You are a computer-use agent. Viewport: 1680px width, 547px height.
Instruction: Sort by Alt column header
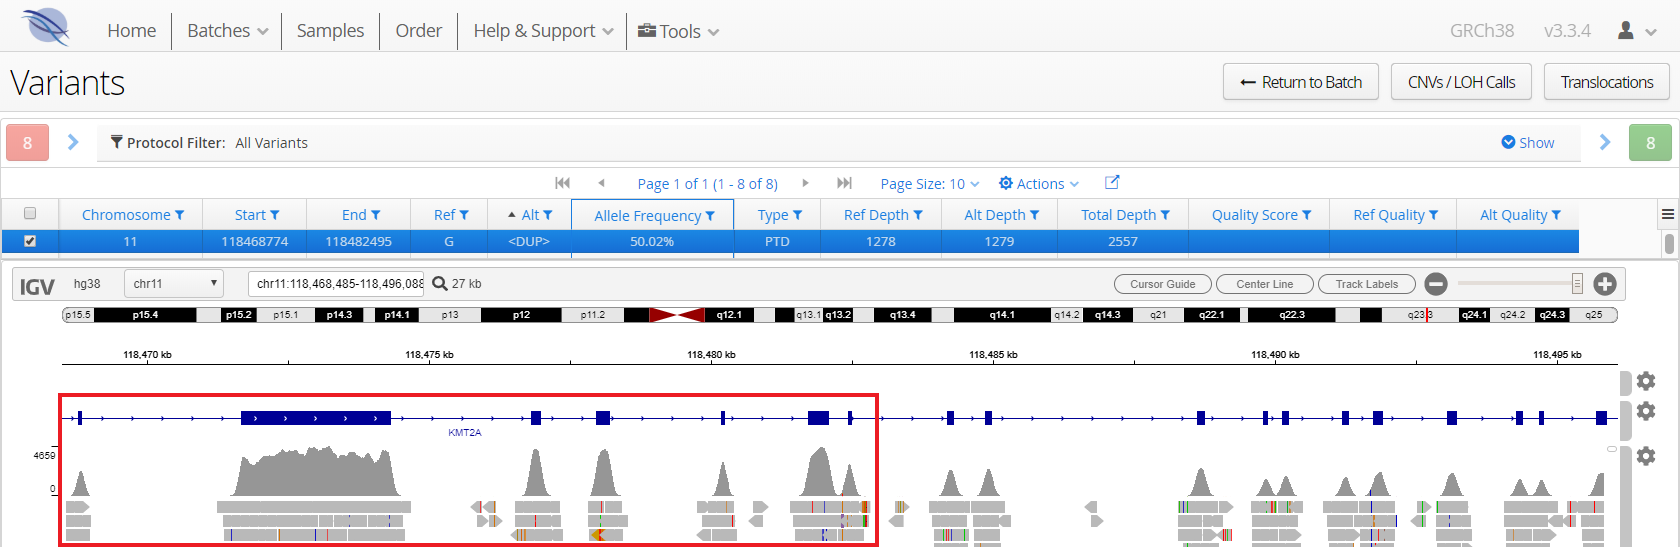point(530,215)
